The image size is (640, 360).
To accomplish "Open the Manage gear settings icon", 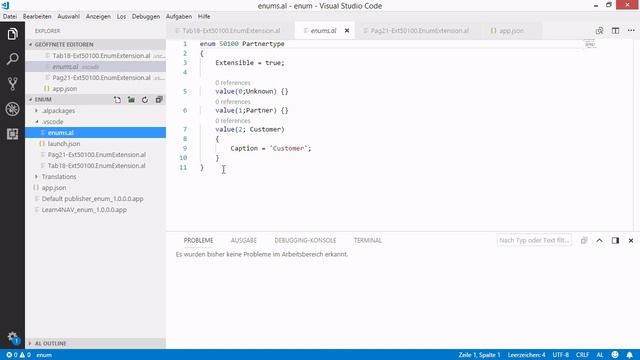I will point(12,337).
